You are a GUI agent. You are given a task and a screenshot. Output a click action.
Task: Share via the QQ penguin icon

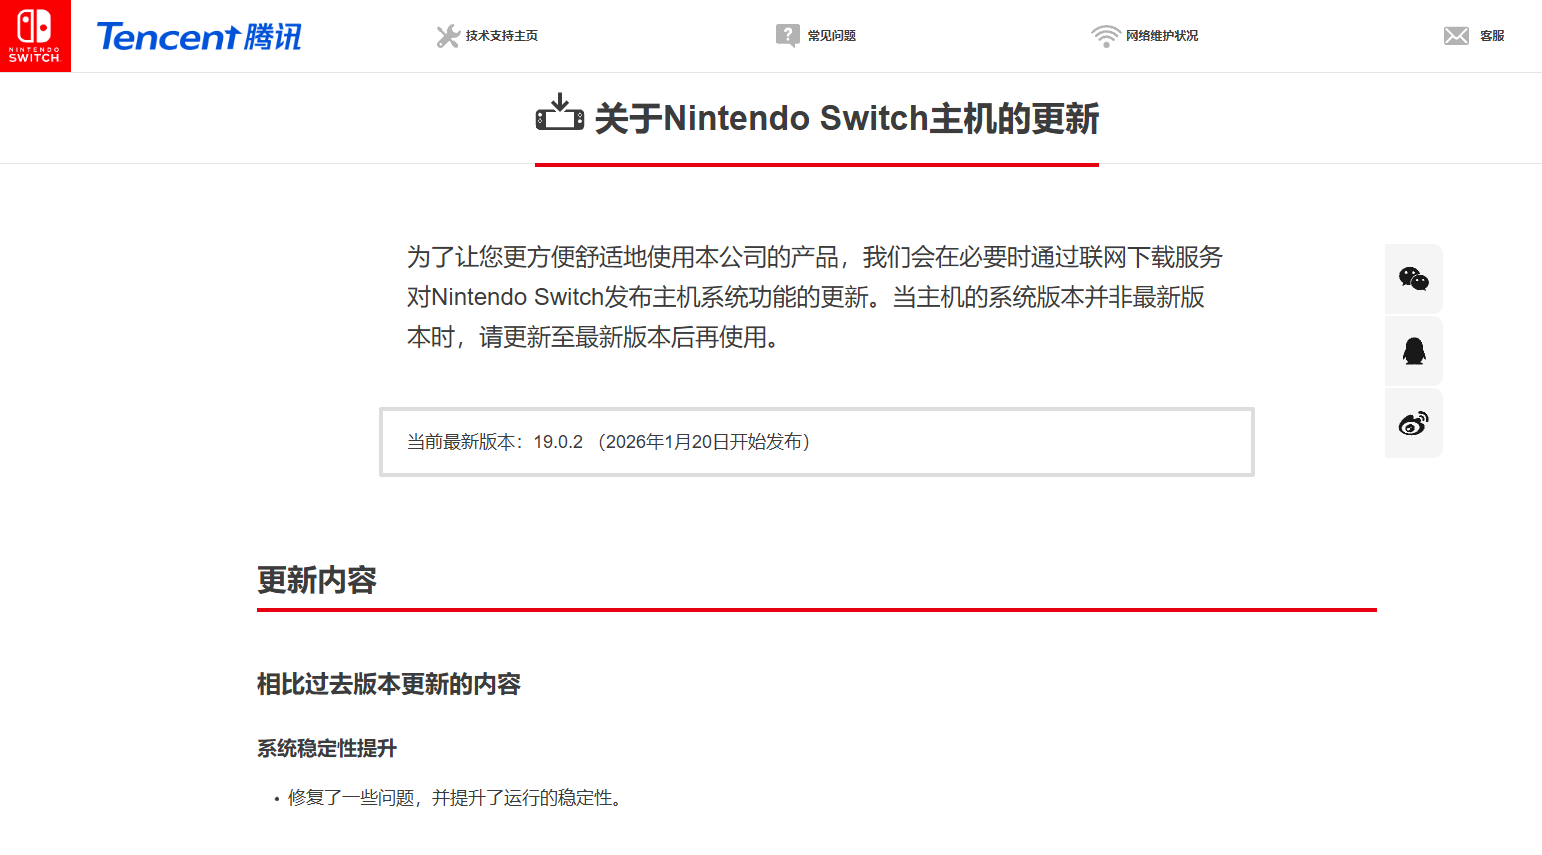pyautogui.click(x=1413, y=351)
